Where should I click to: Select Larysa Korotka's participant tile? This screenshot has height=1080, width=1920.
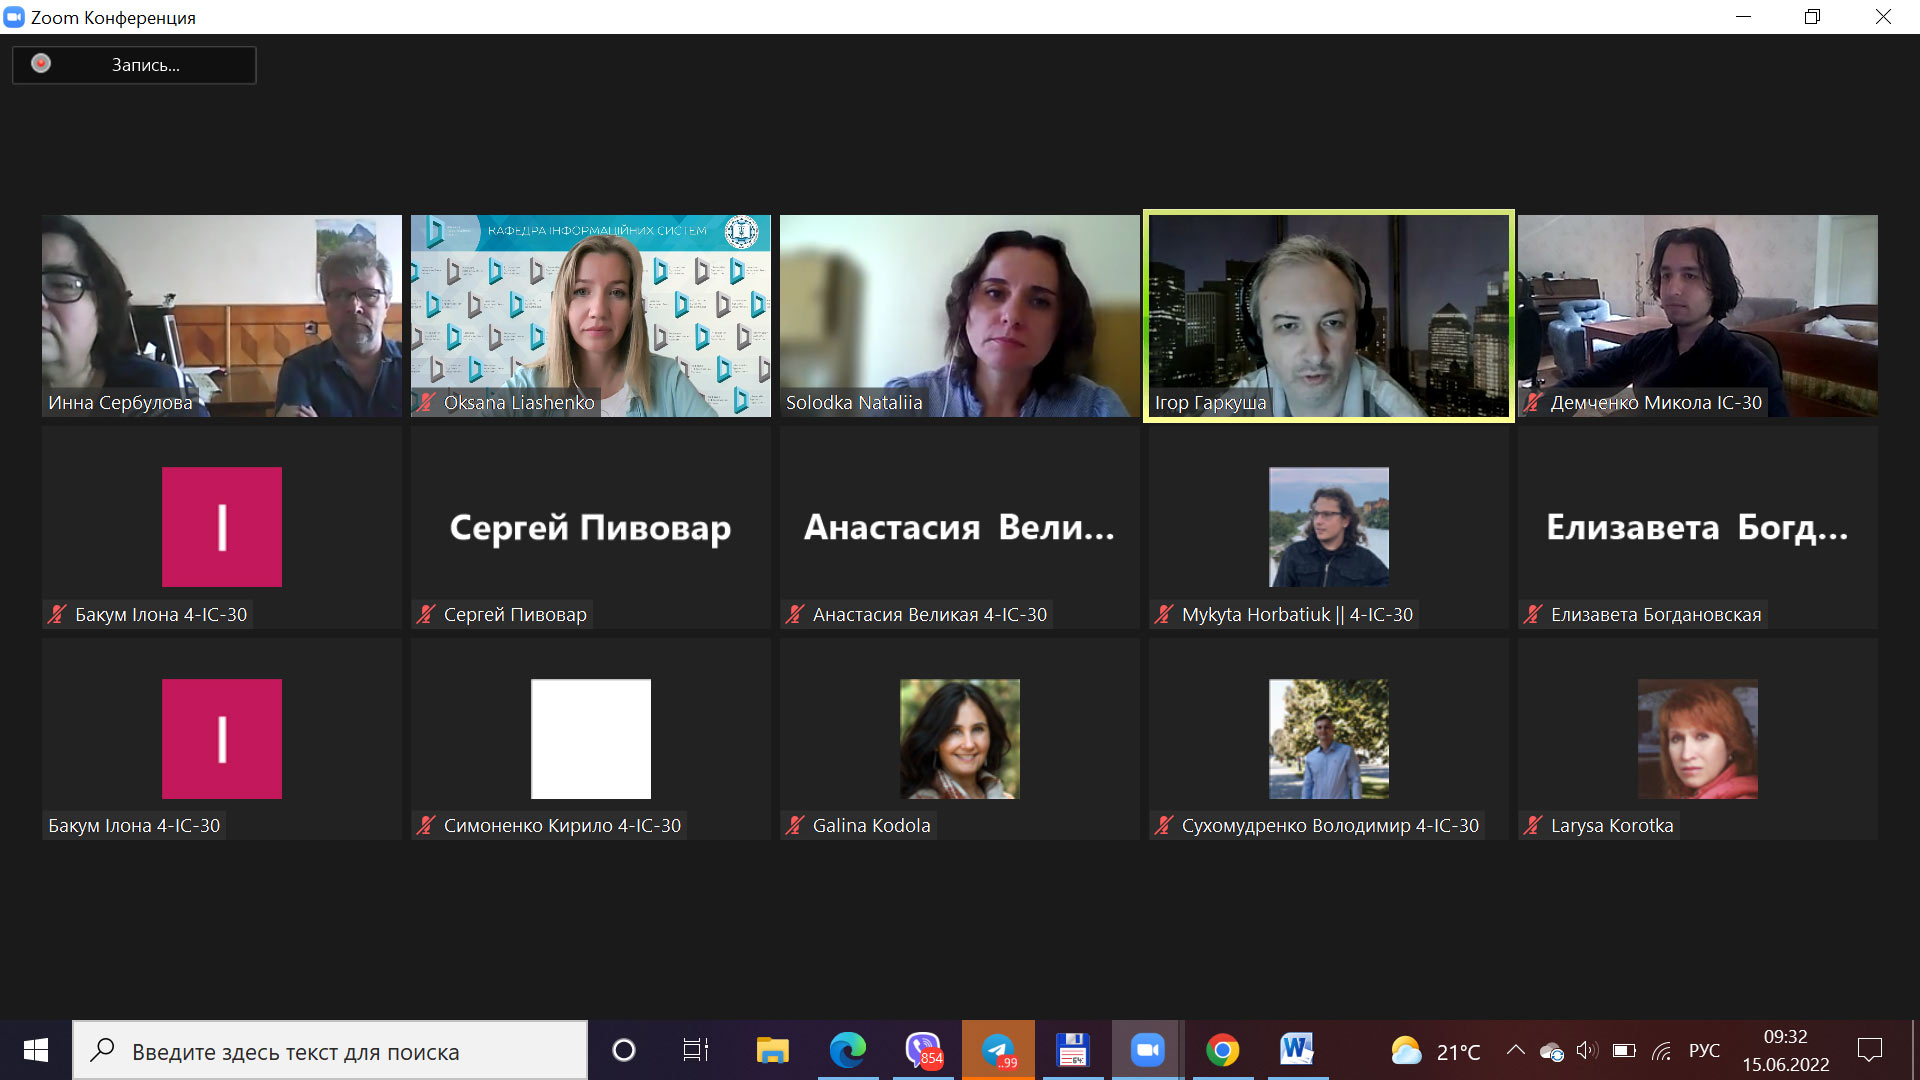pos(1697,739)
